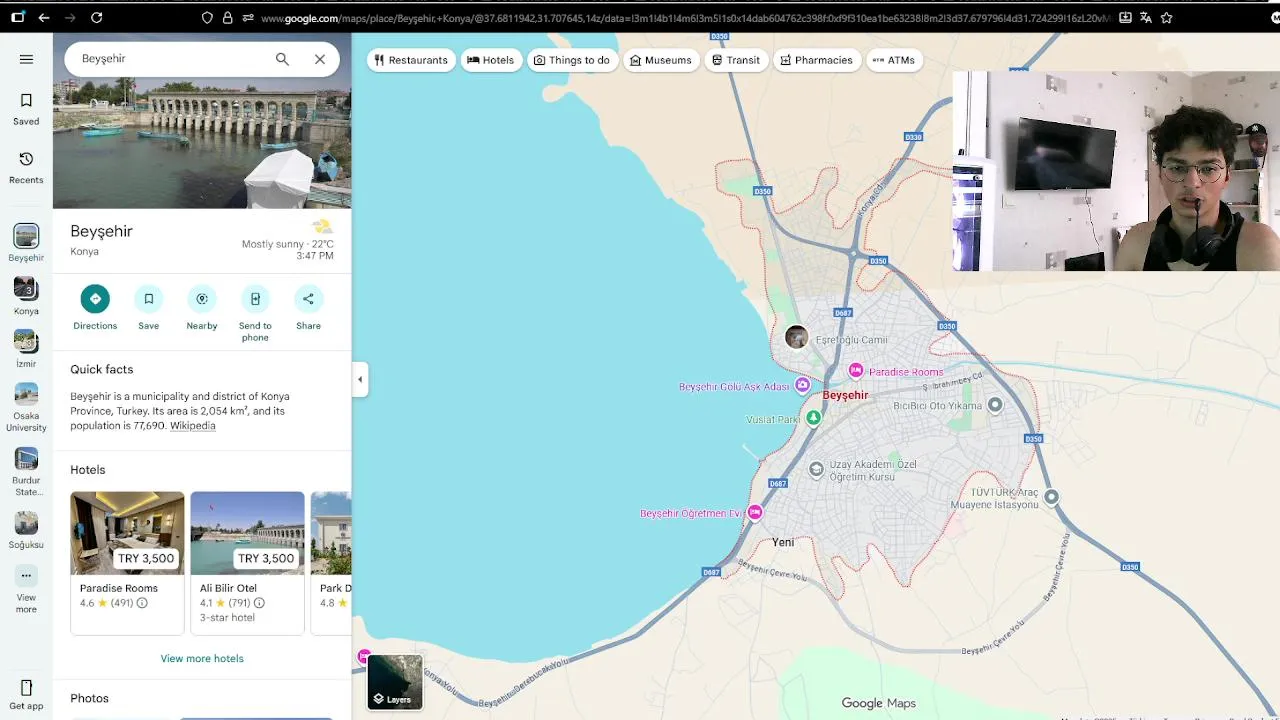Screen dimensions: 1280x720
Task: Select Transit filter chip
Action: 736,60
